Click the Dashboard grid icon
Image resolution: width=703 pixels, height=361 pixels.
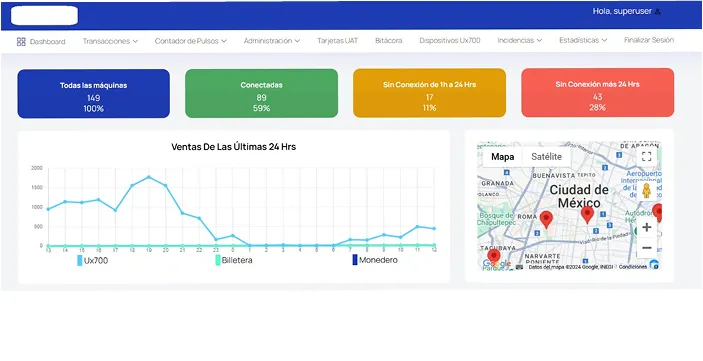pos(21,42)
